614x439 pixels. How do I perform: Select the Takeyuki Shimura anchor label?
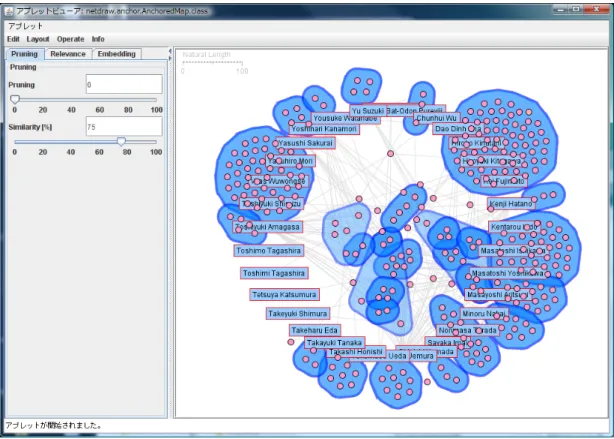pos(298,313)
